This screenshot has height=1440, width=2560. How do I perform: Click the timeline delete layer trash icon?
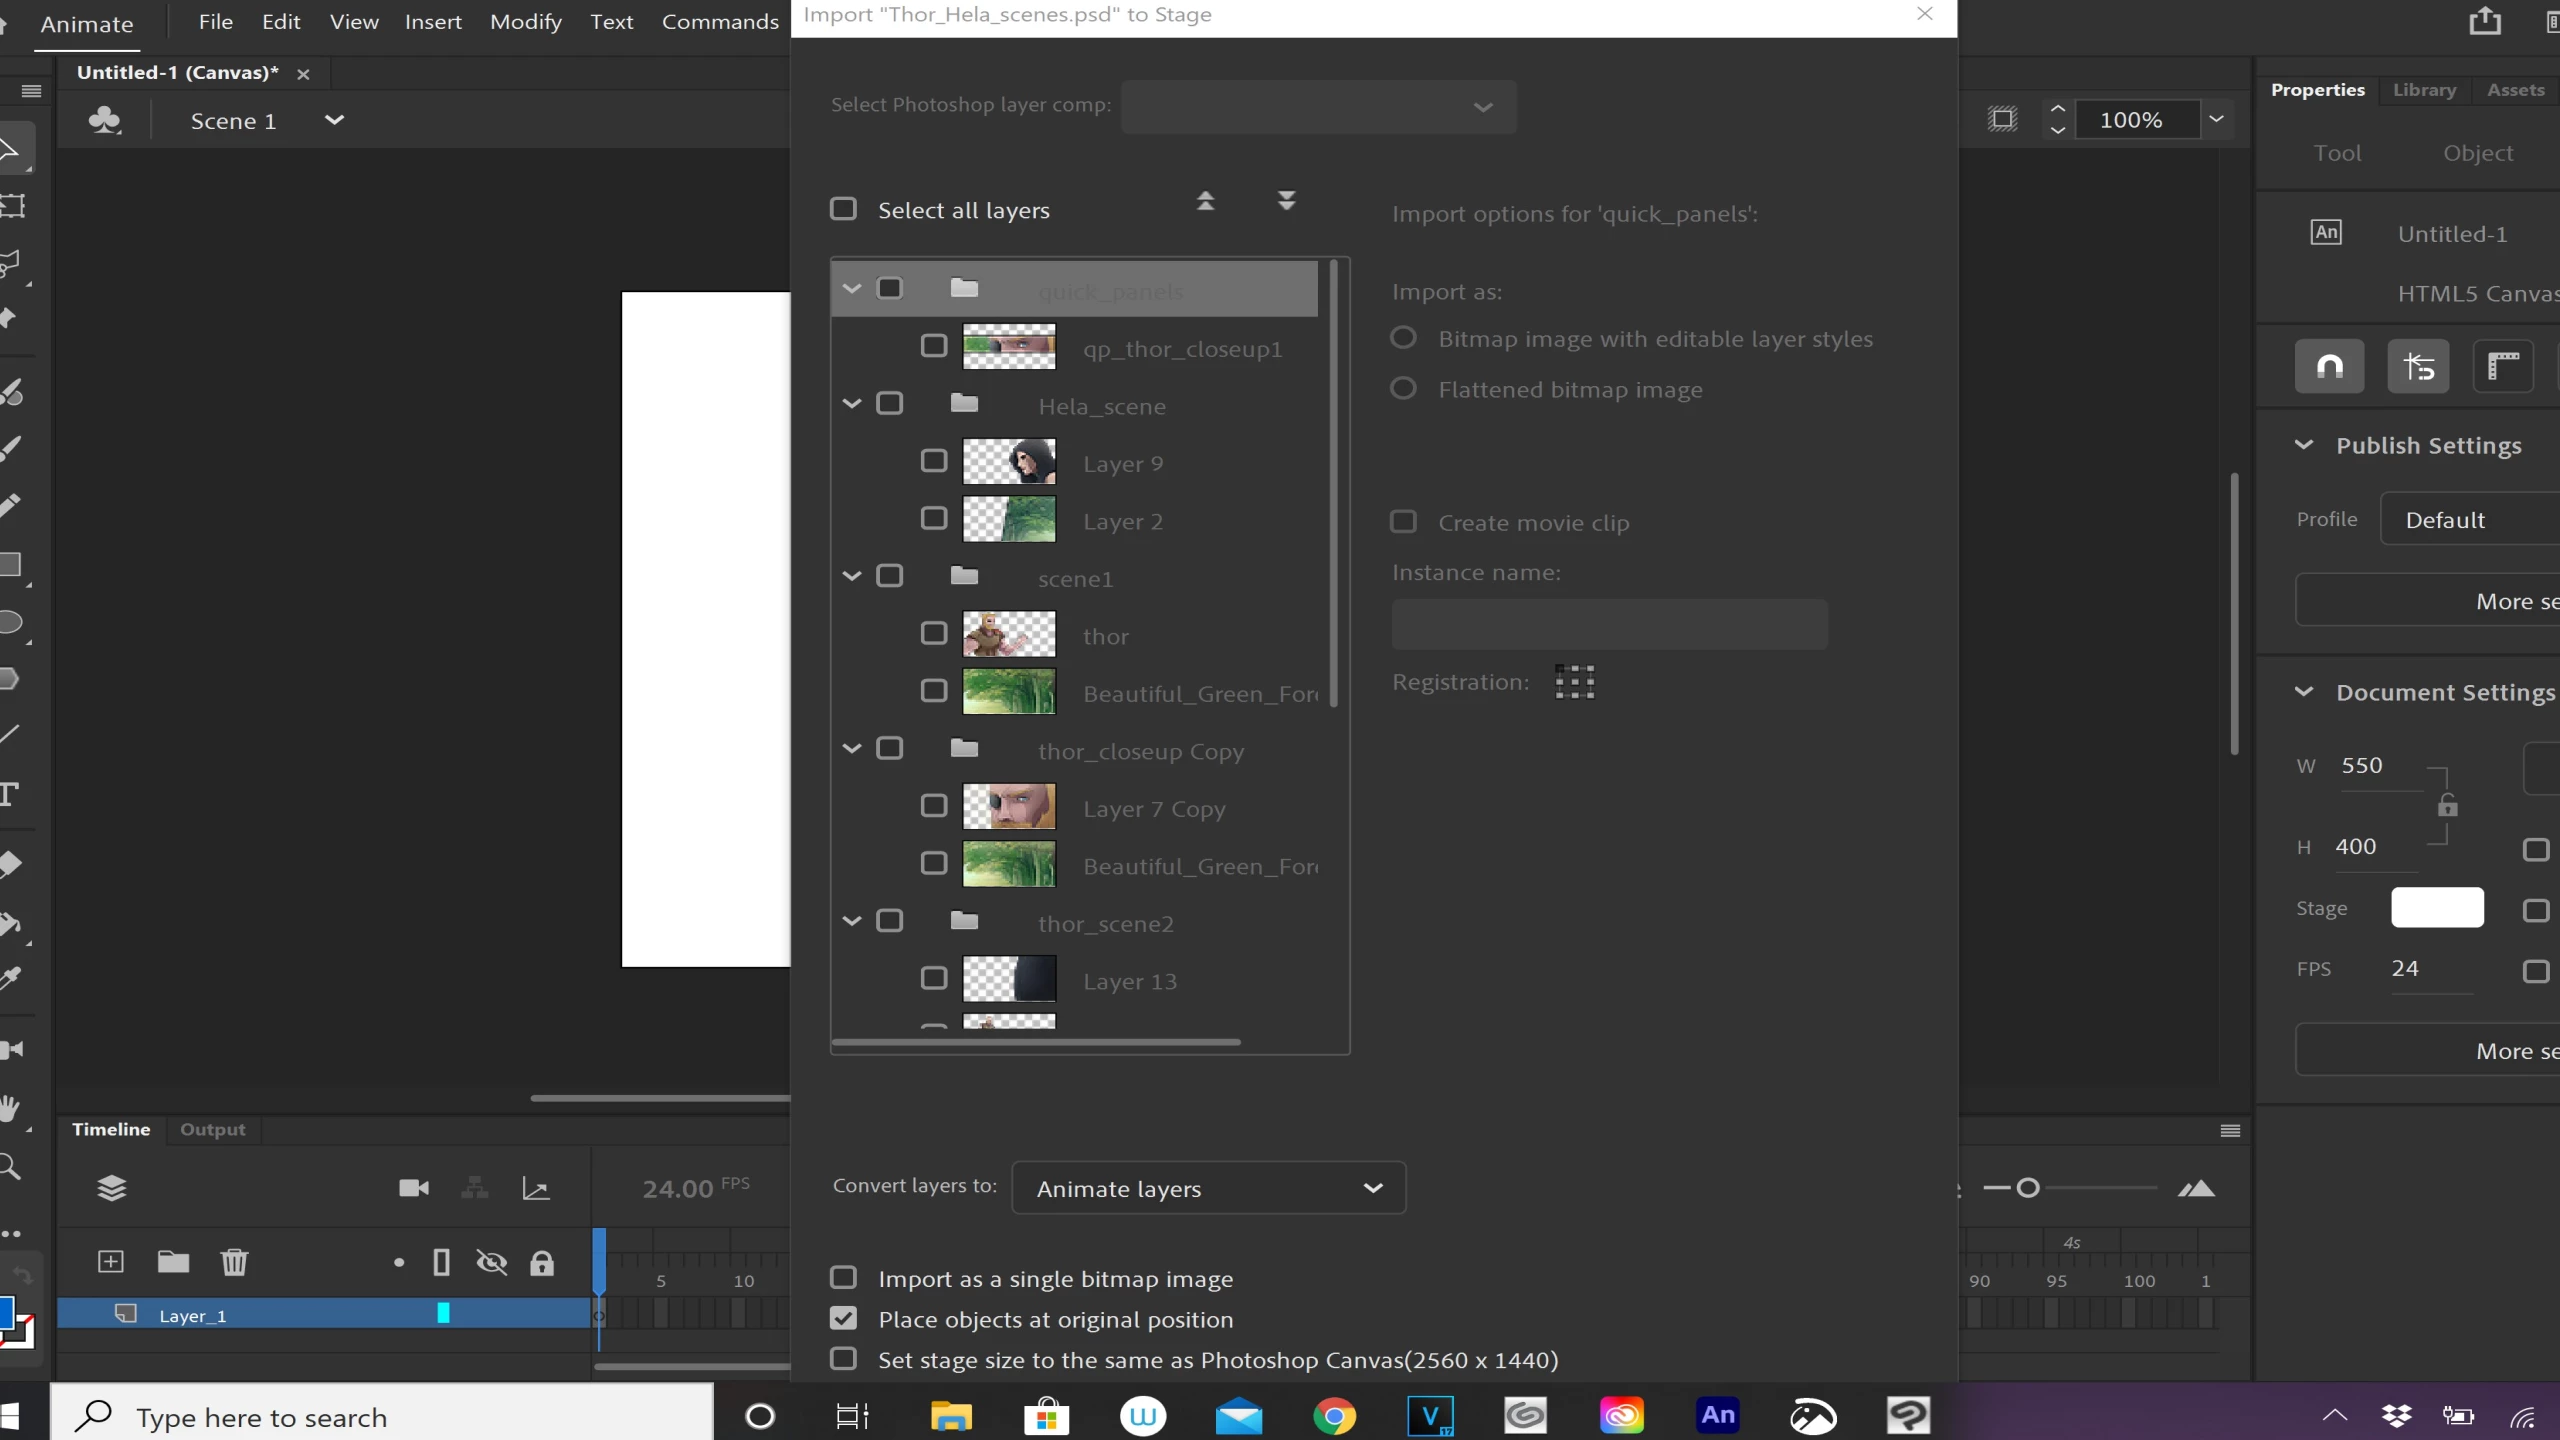(234, 1262)
